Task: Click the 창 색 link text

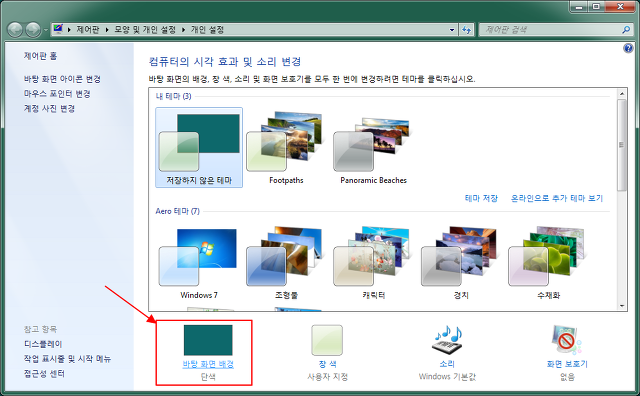Action: point(327,364)
